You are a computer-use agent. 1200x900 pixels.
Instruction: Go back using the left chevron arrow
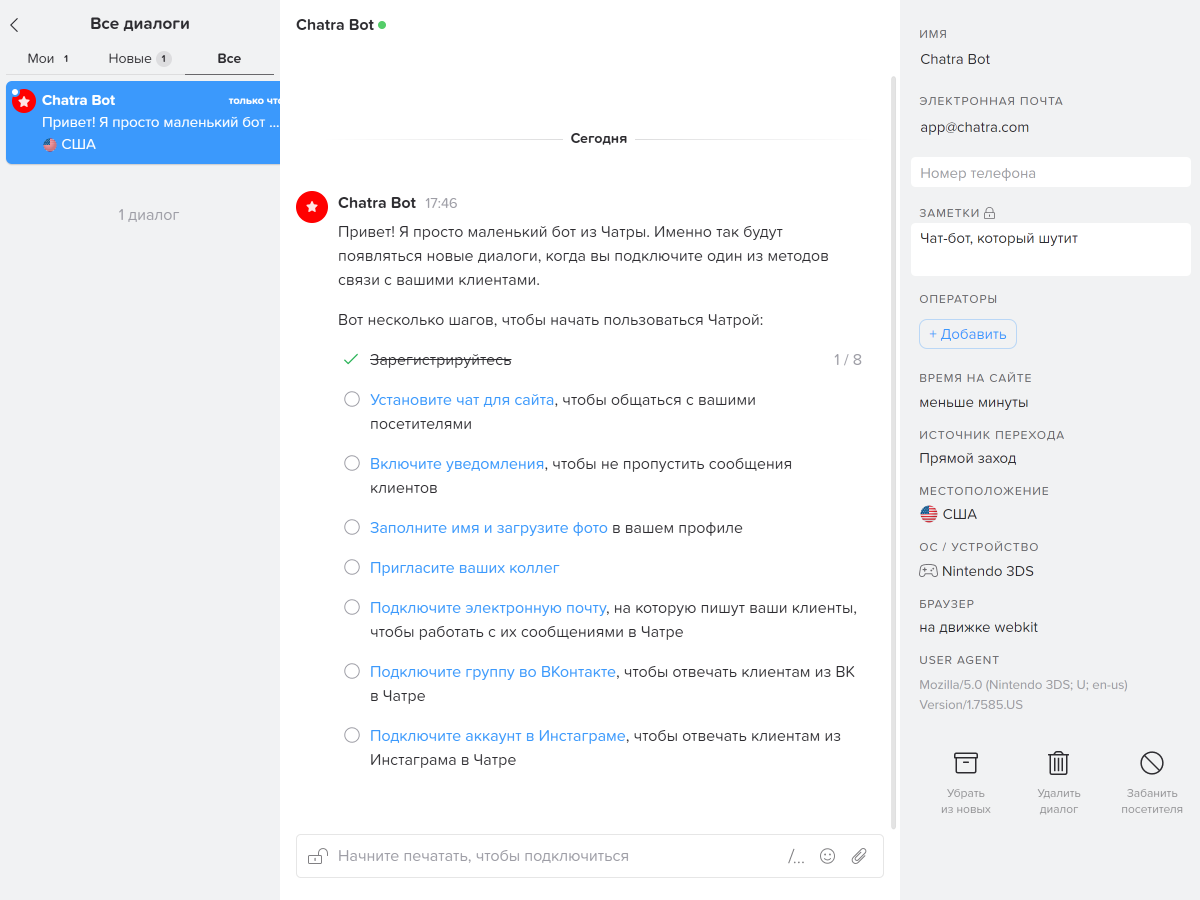click(x=14, y=25)
